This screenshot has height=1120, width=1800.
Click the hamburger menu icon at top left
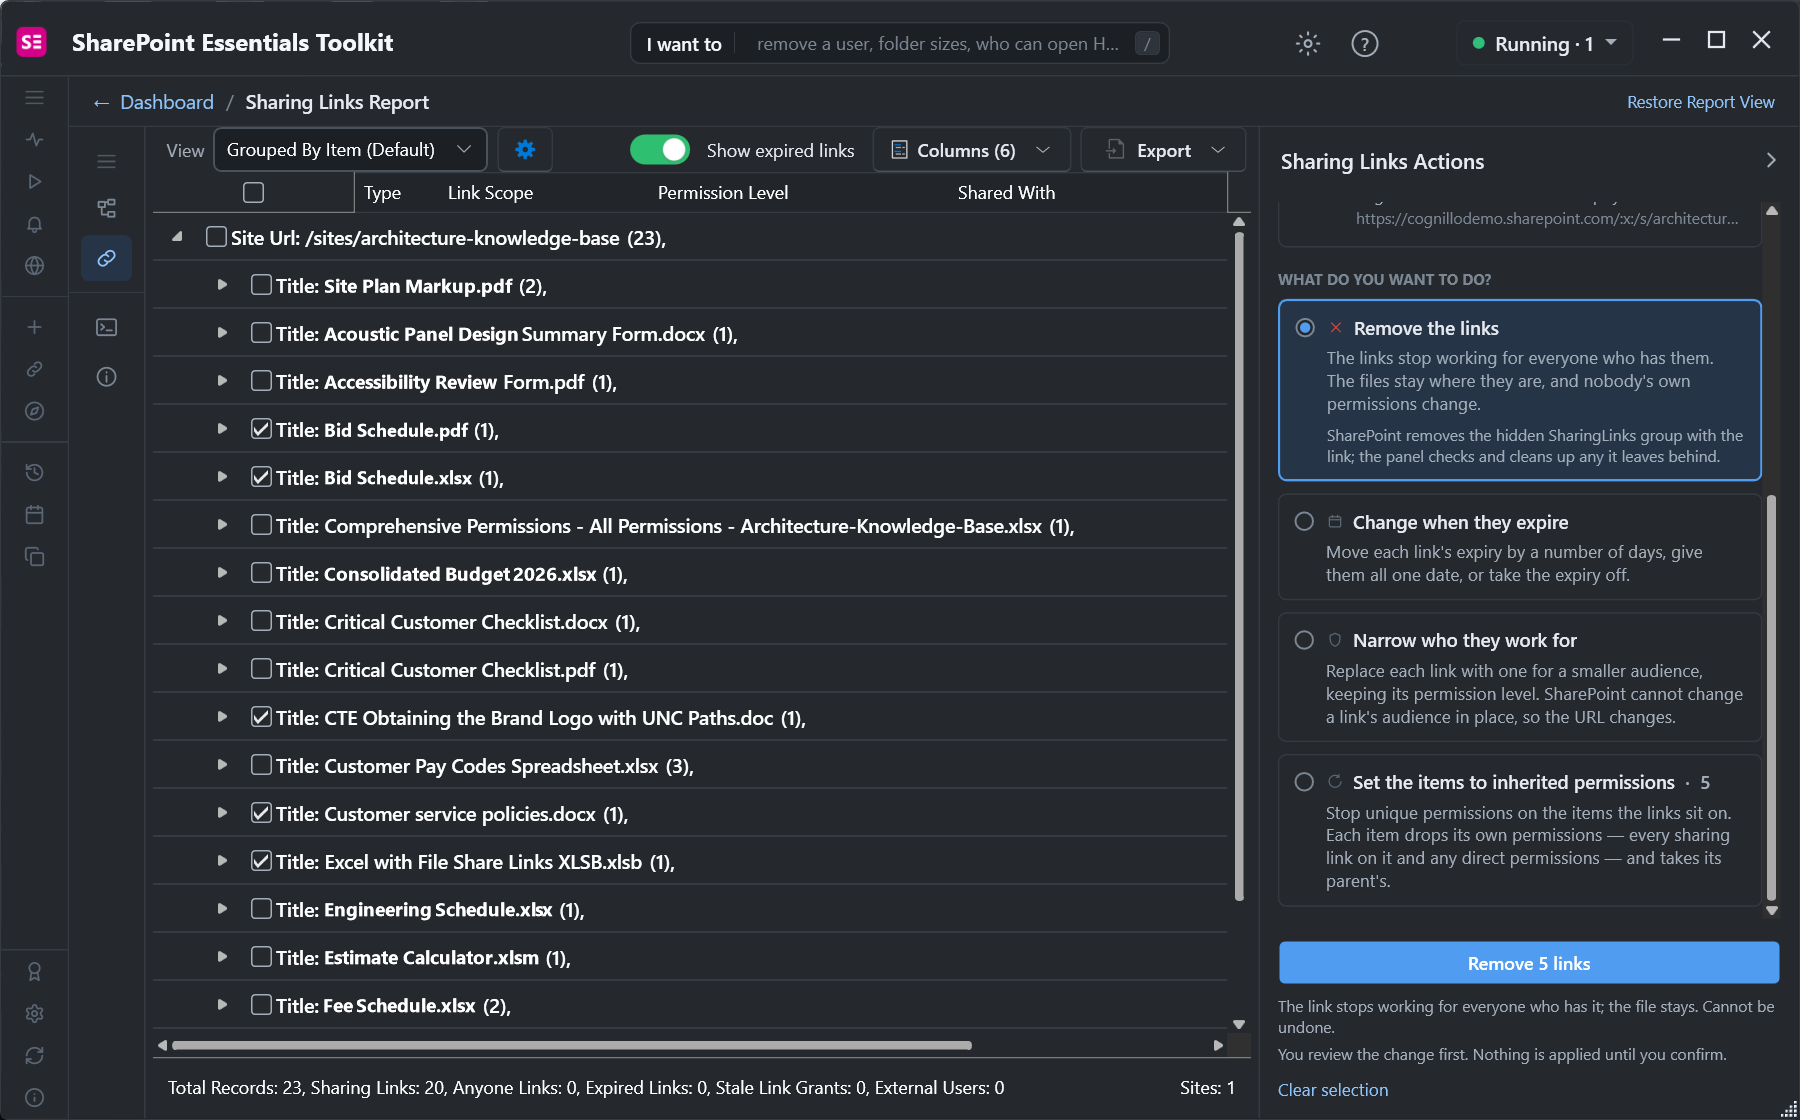point(34,97)
